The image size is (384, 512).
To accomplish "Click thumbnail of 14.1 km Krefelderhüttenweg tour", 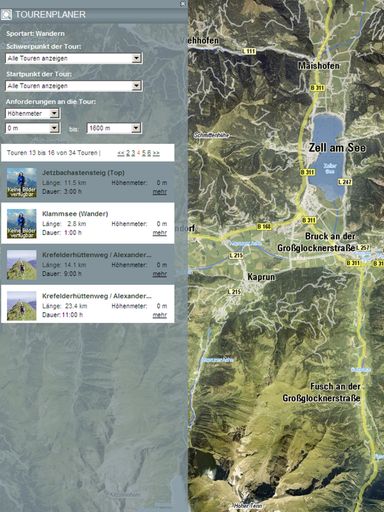I will pos(22,265).
